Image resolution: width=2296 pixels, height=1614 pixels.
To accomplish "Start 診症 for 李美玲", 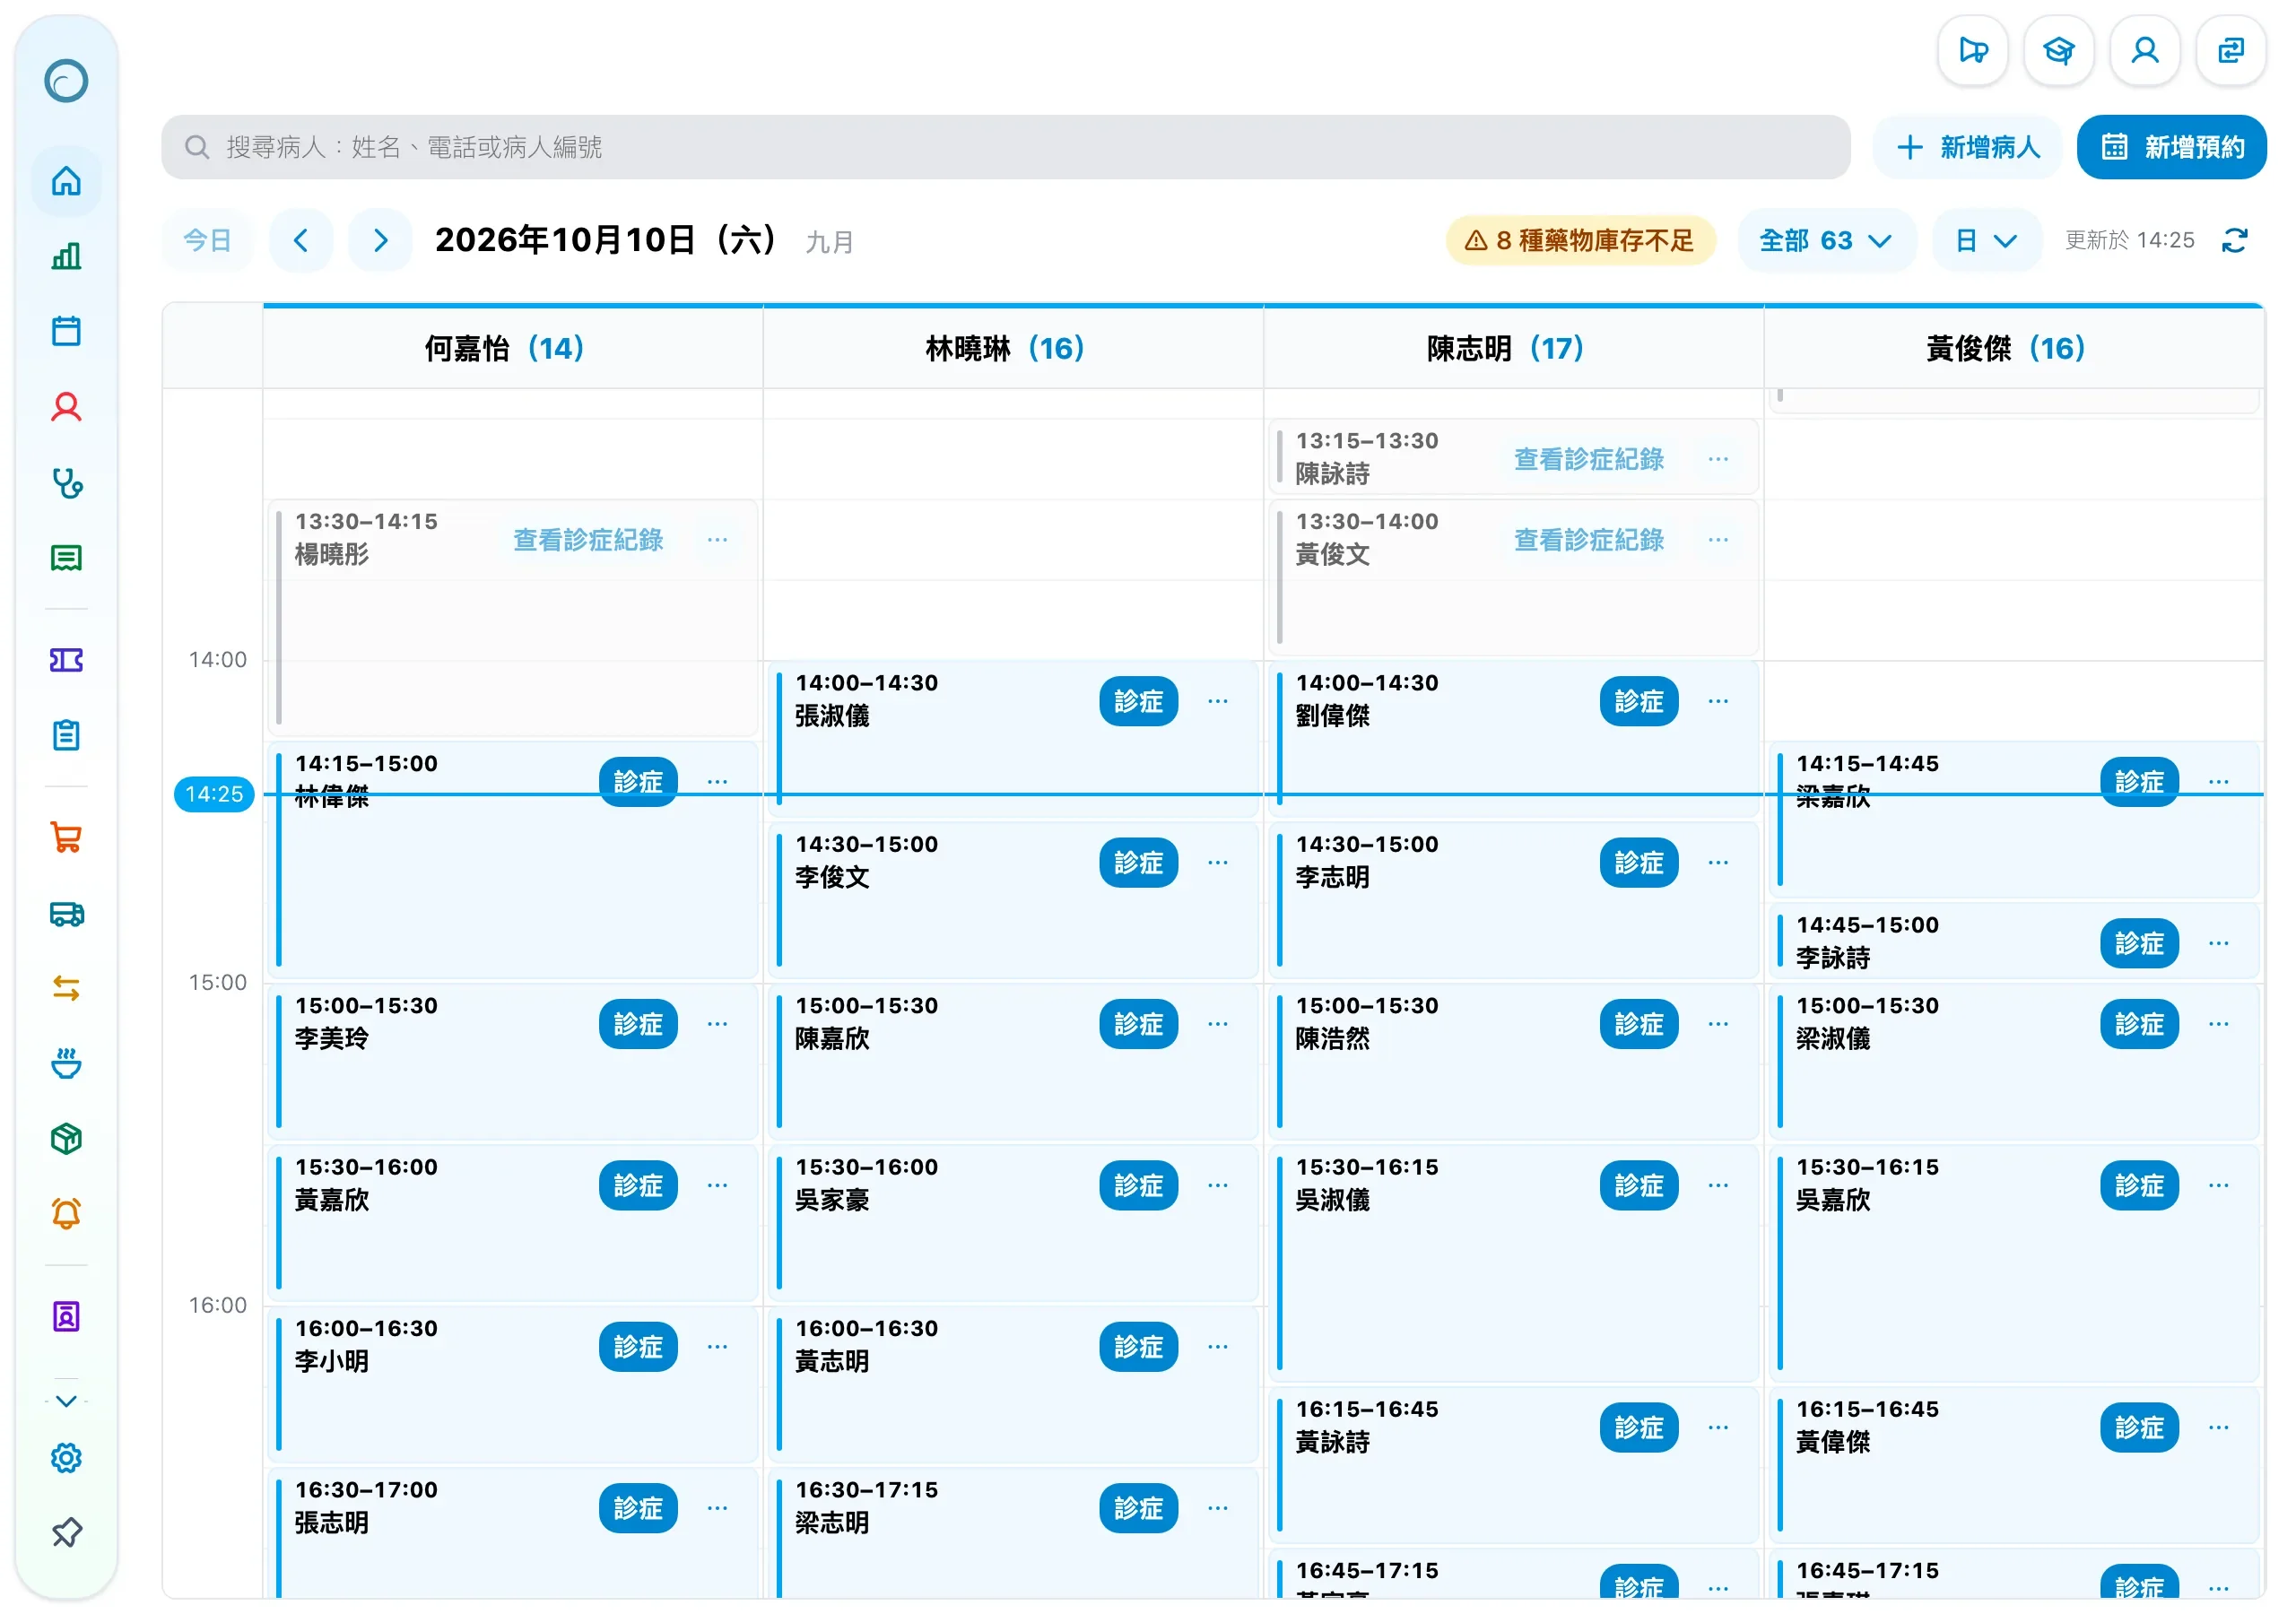I will tap(638, 1025).
